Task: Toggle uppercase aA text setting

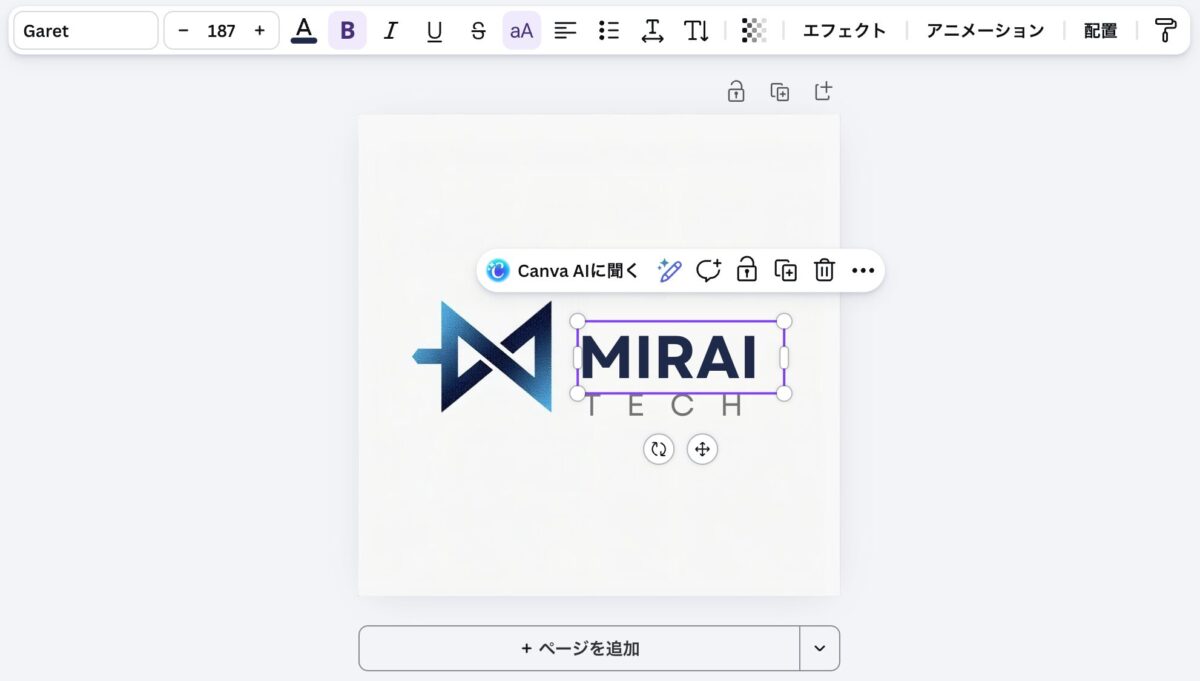Action: click(521, 31)
